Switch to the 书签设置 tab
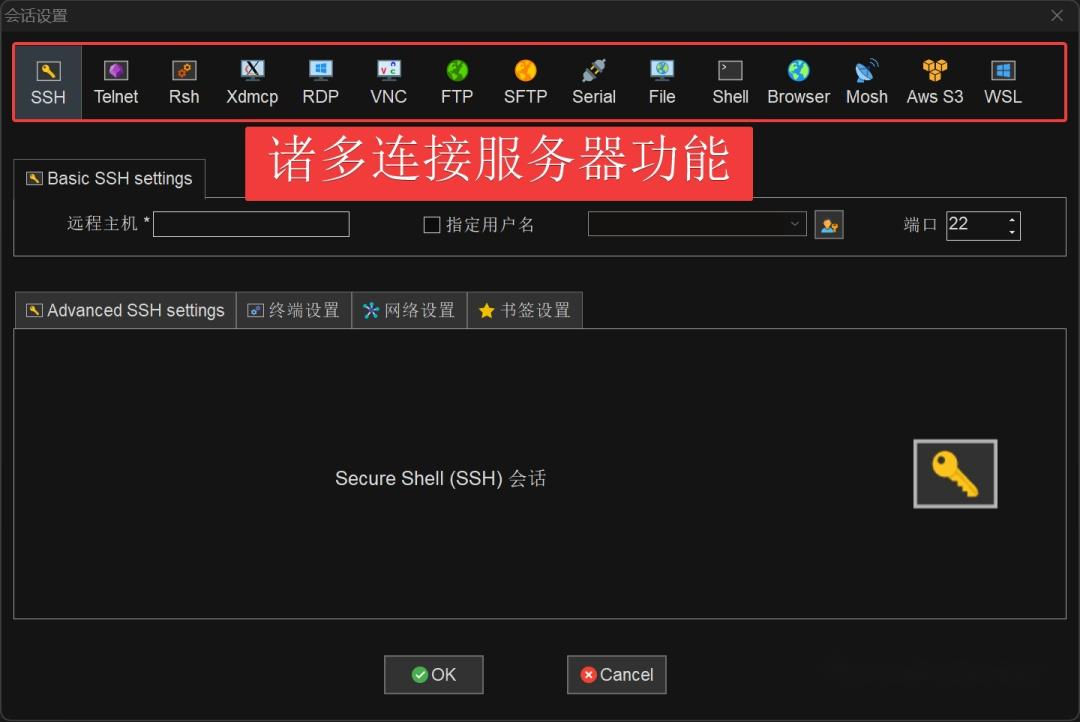 coord(525,311)
